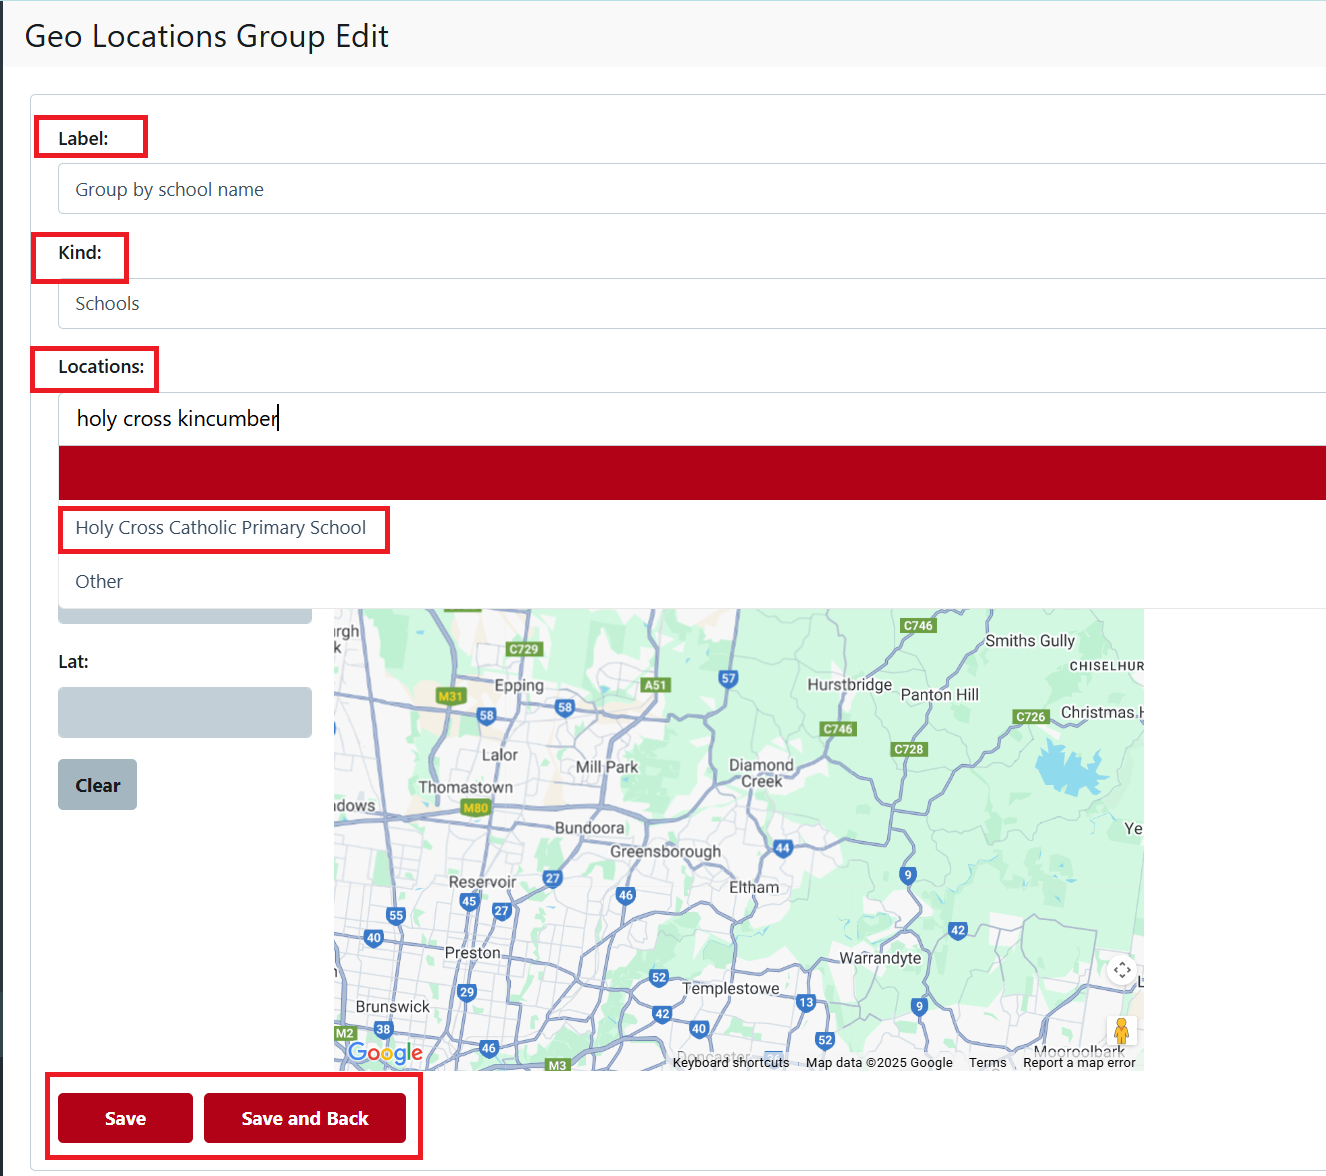Pick the red highlighted suggestion row
Viewport: 1326px width, 1176px height.
click(690, 473)
